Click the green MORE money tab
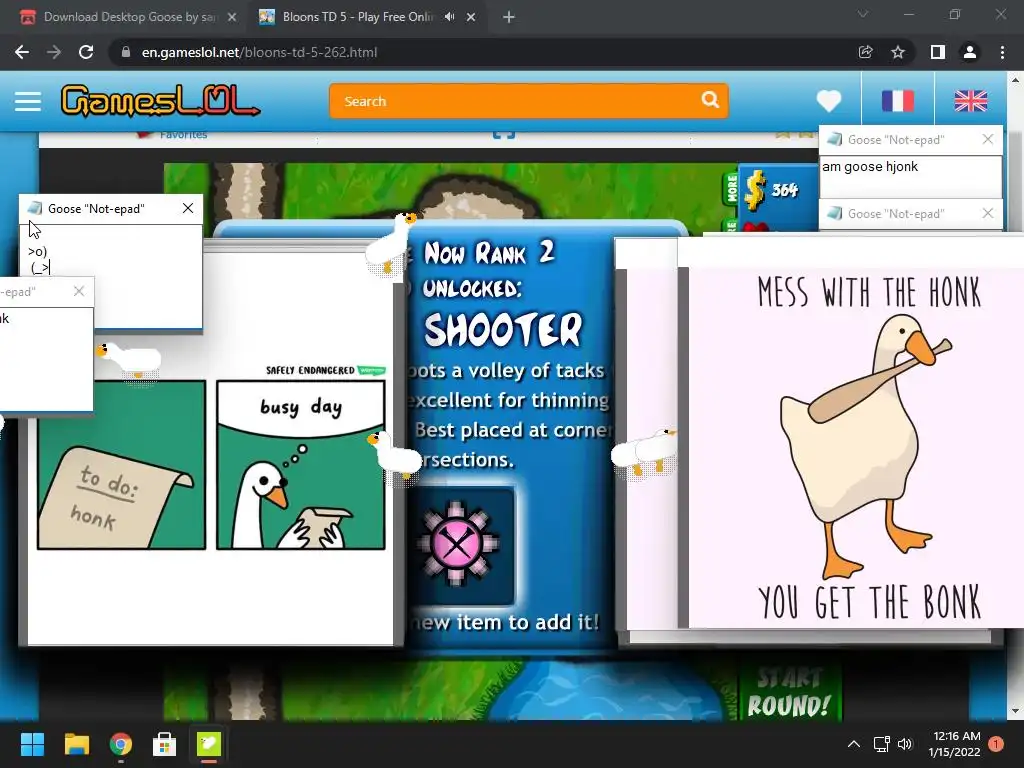 pyautogui.click(x=731, y=188)
